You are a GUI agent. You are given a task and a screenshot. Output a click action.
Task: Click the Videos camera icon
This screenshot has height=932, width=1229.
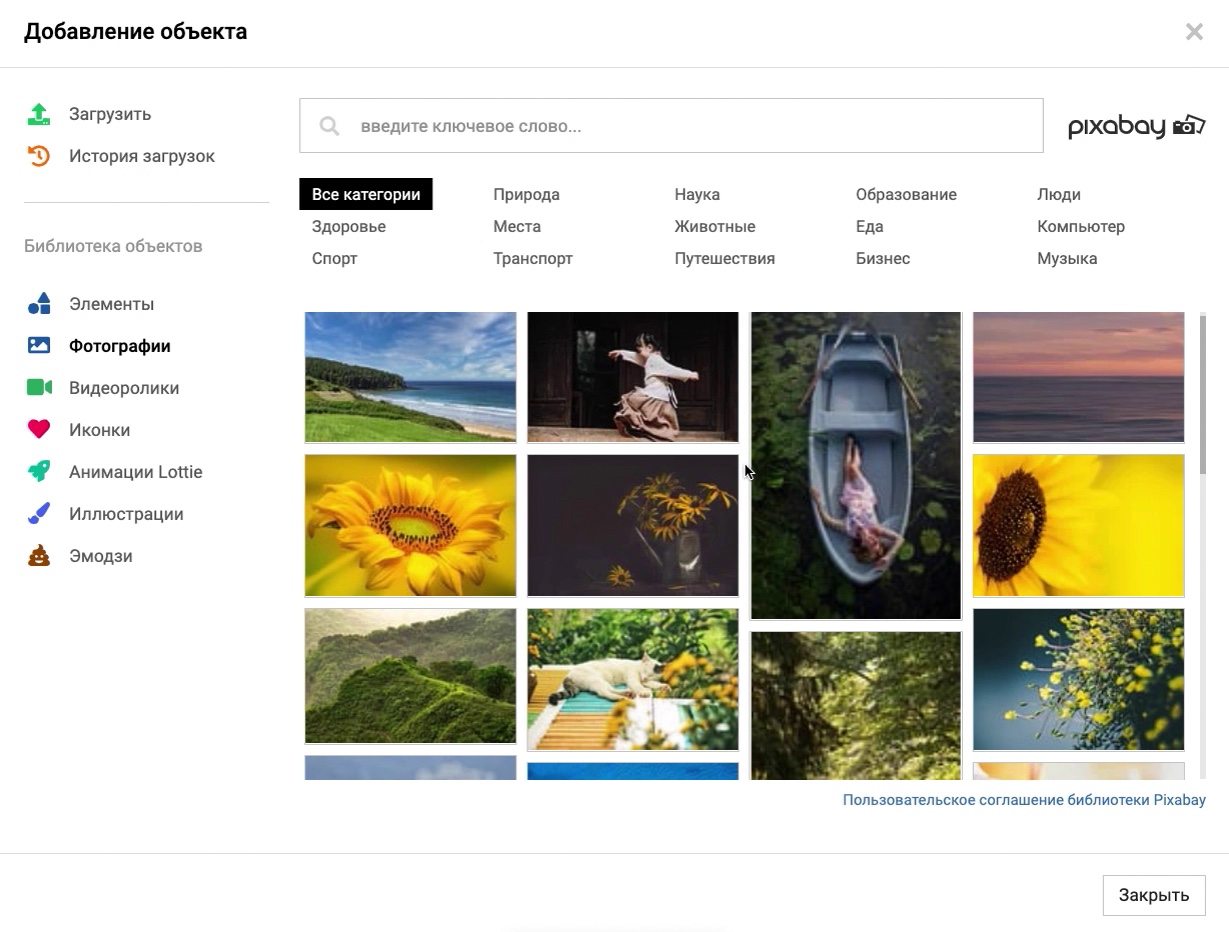click(38, 388)
